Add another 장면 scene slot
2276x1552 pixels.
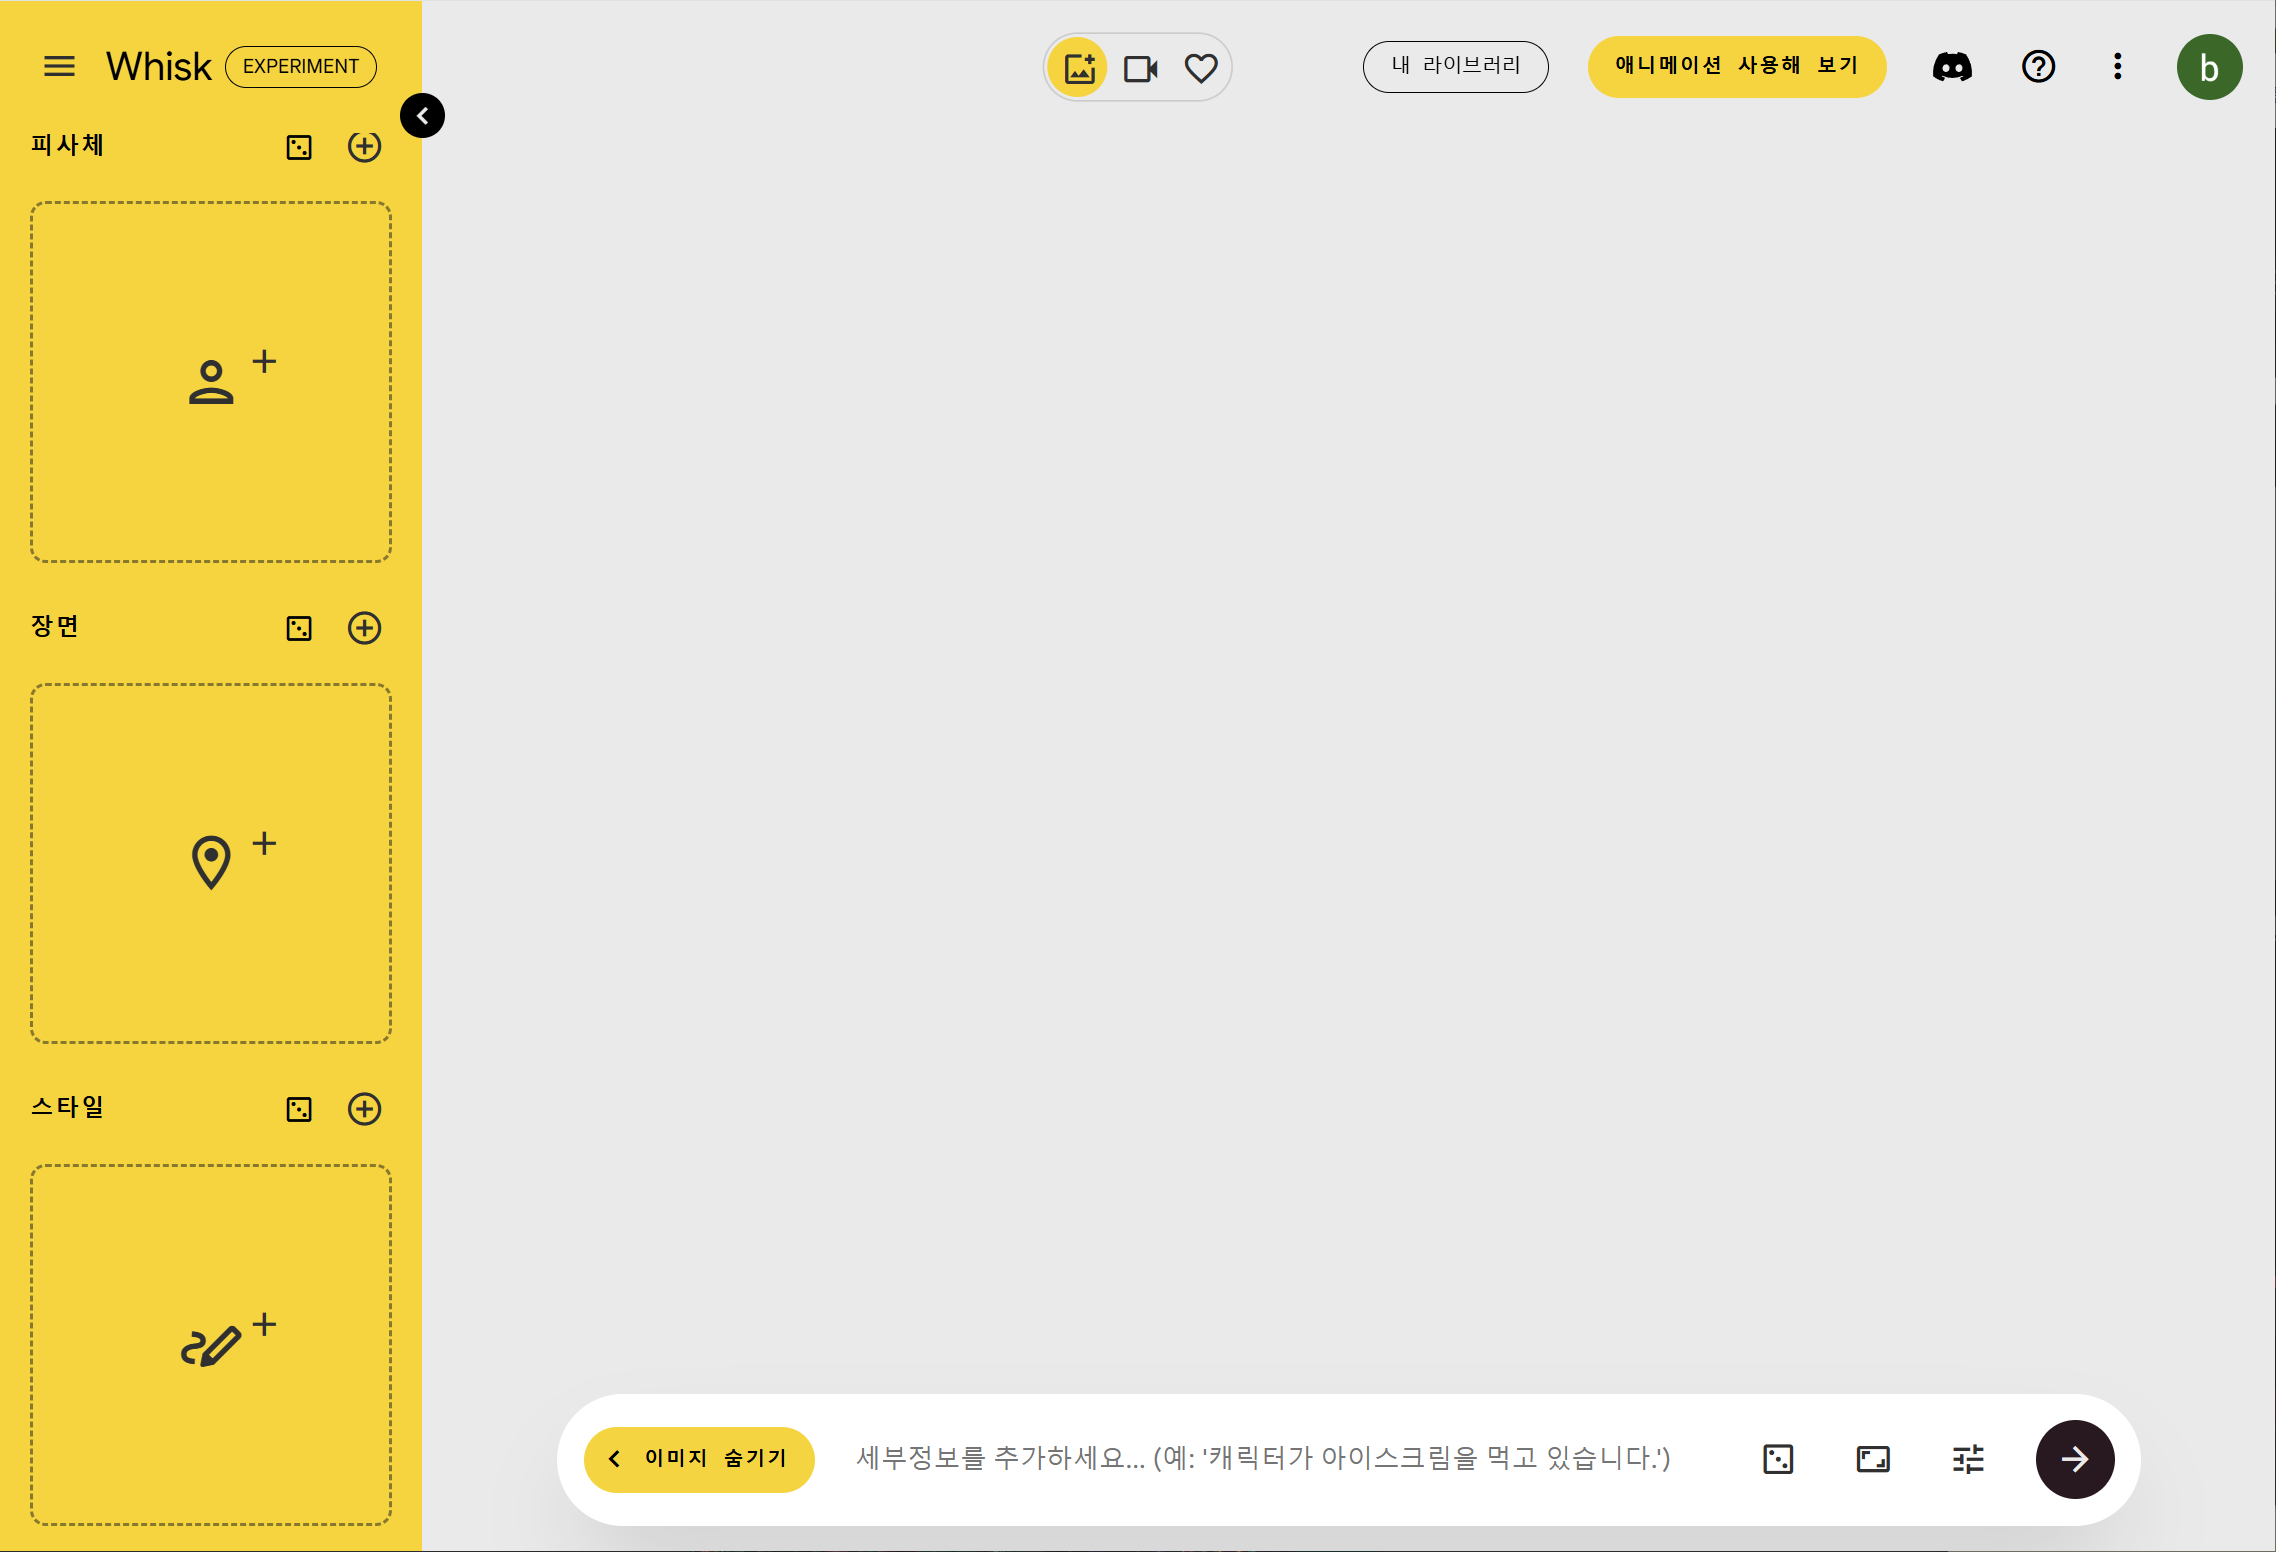[x=364, y=628]
